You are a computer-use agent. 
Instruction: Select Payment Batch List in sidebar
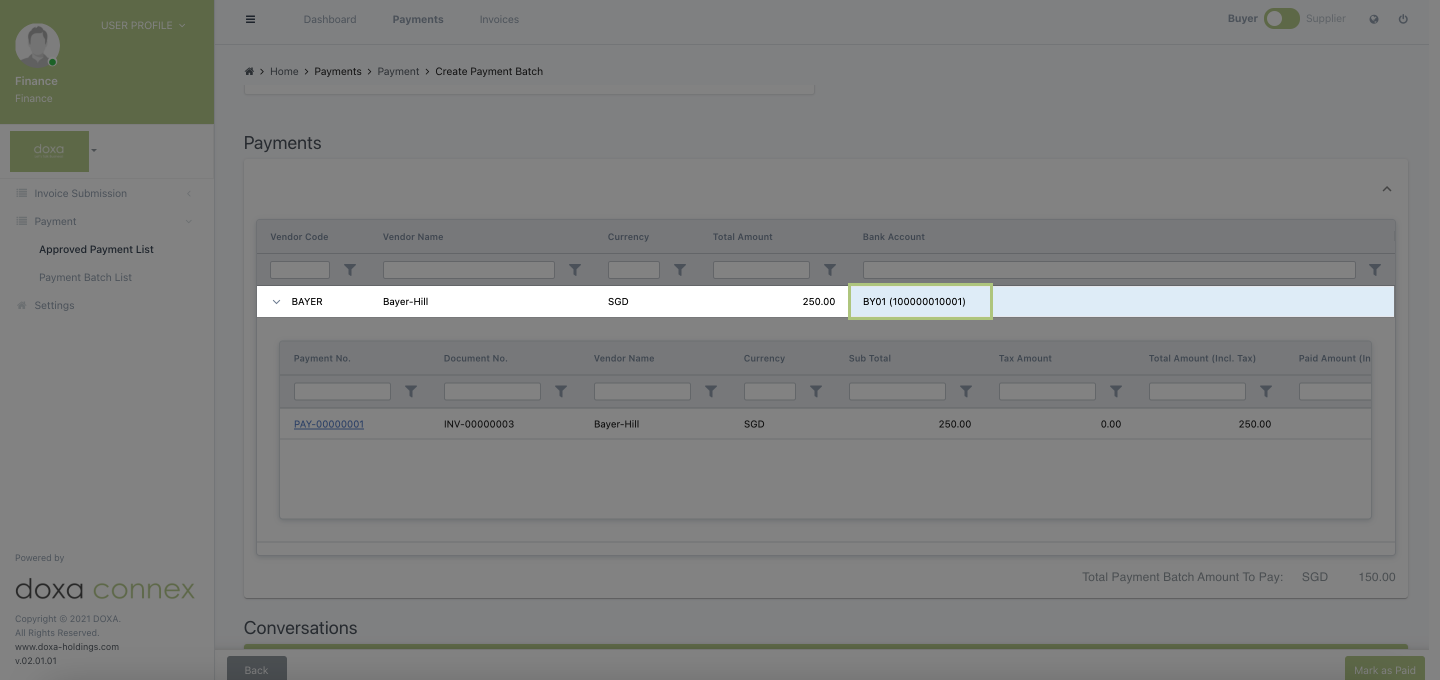pos(85,277)
